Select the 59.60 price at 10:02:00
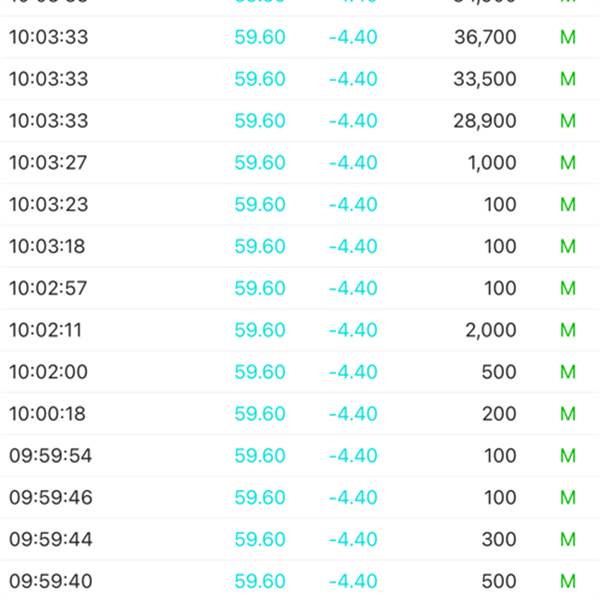 point(260,372)
